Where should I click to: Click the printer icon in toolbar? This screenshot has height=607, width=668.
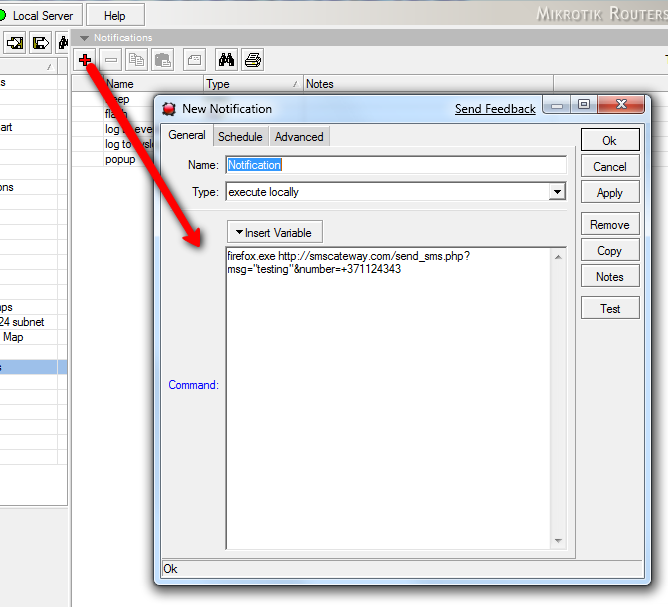[253, 60]
